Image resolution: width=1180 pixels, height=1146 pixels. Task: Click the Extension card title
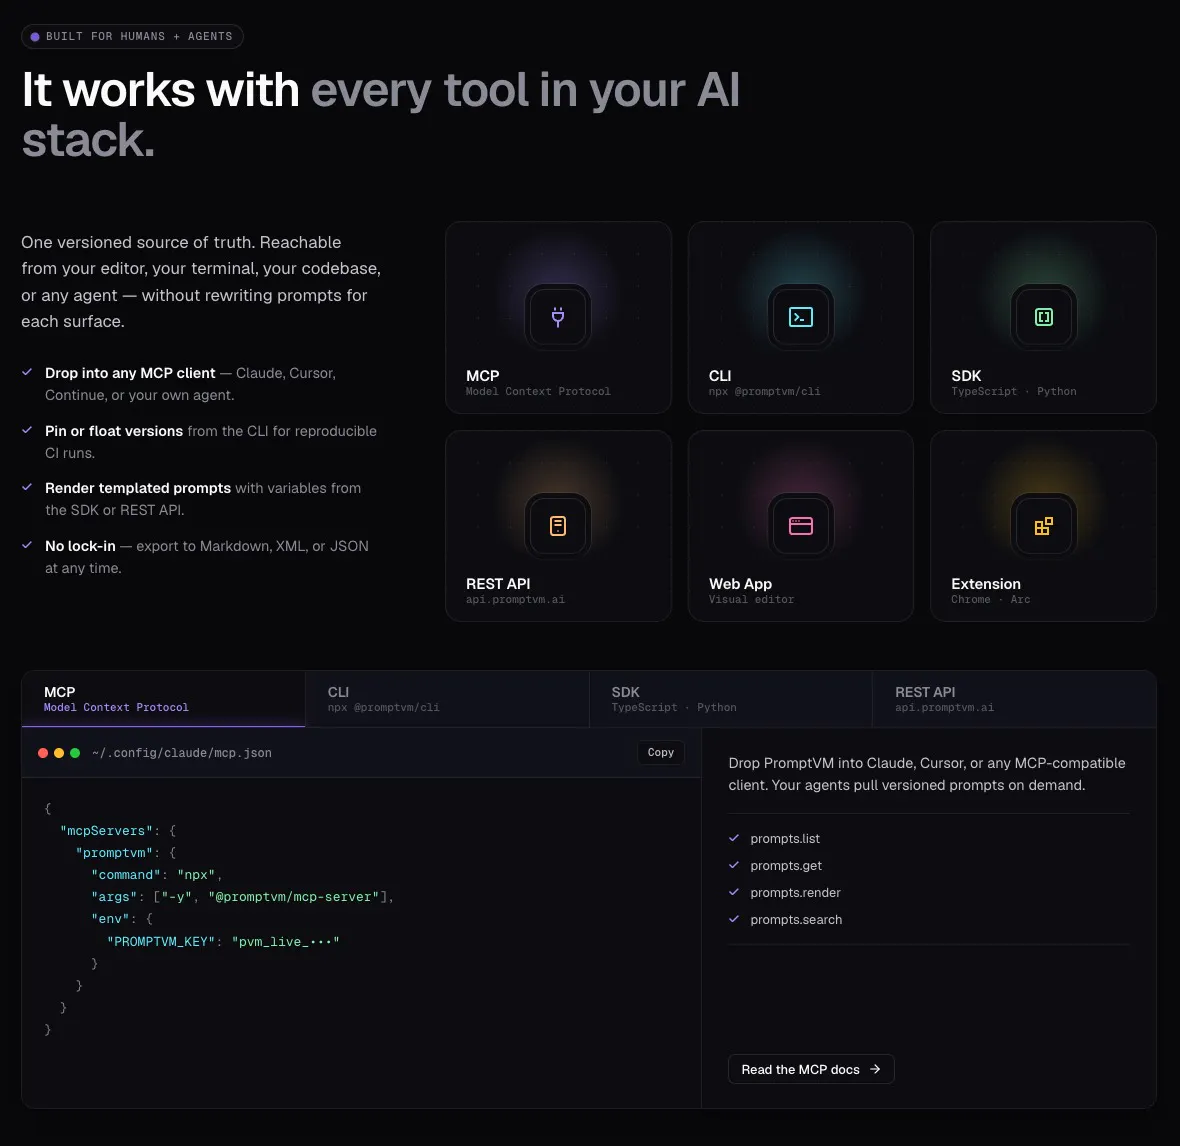click(986, 584)
